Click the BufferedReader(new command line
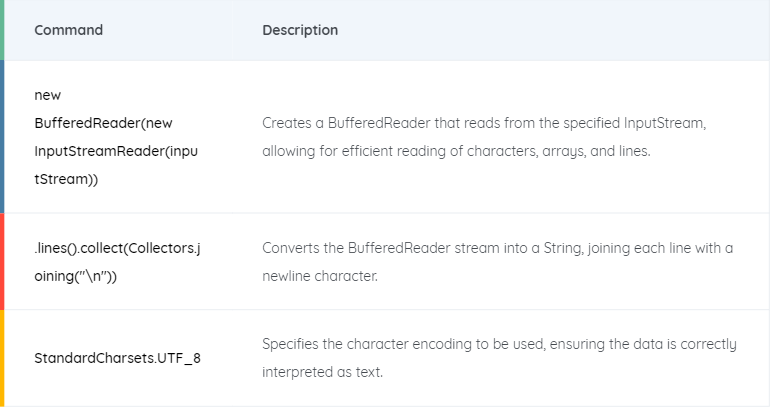This screenshot has height=407, width=770. point(104,123)
